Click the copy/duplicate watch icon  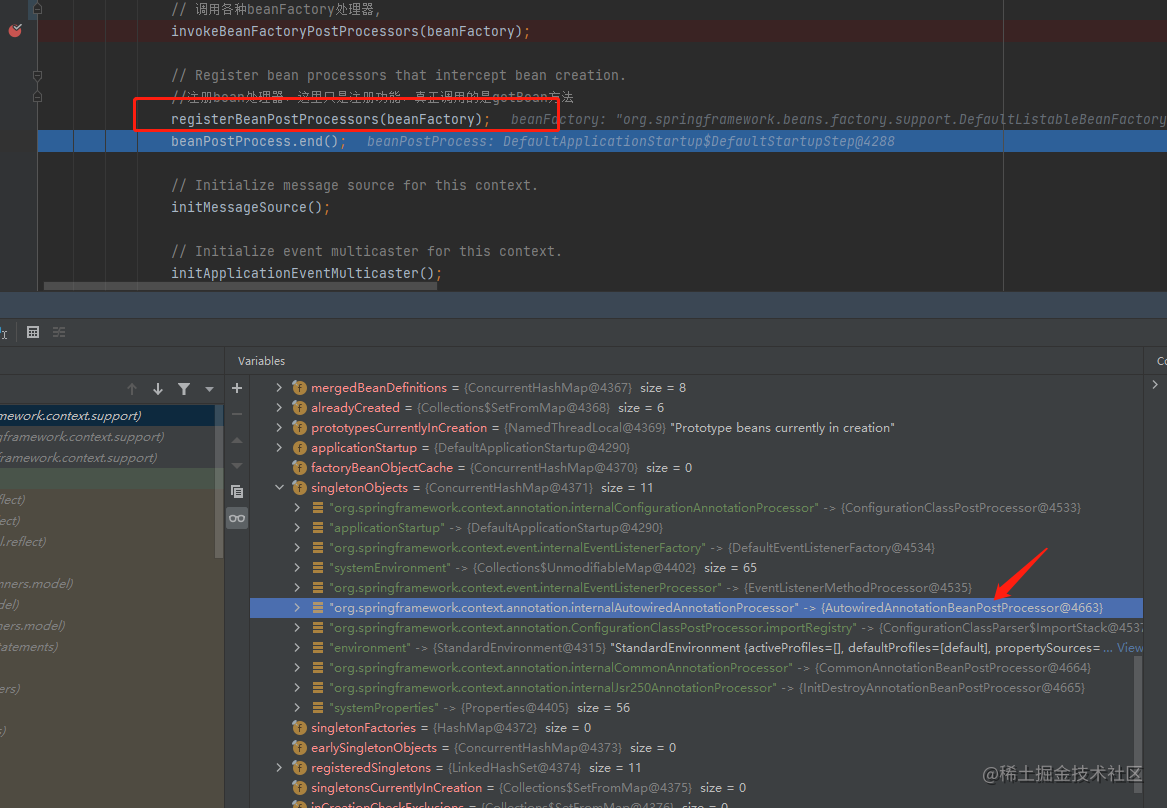[237, 492]
